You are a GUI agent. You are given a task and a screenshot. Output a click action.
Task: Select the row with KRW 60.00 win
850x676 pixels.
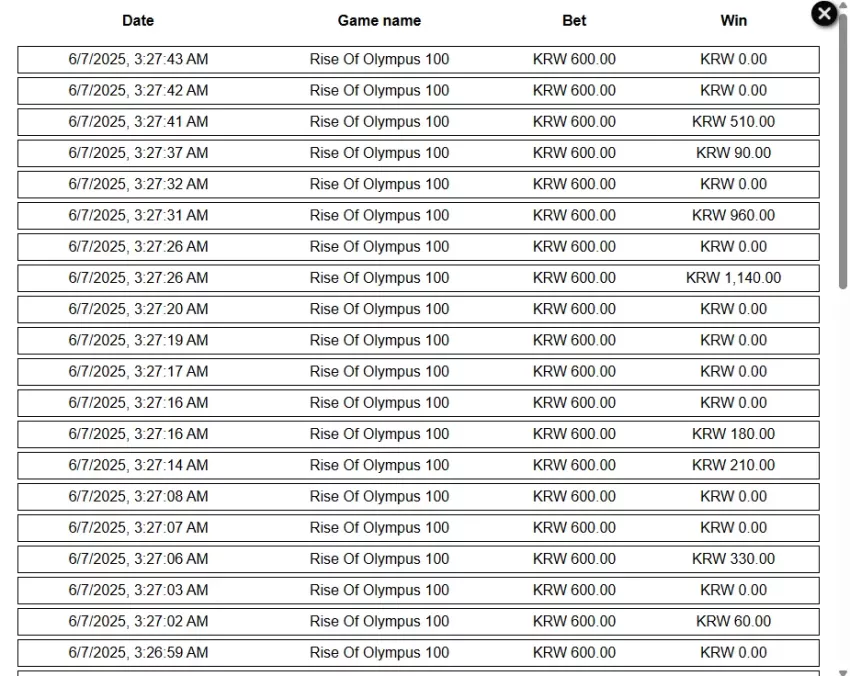point(418,622)
